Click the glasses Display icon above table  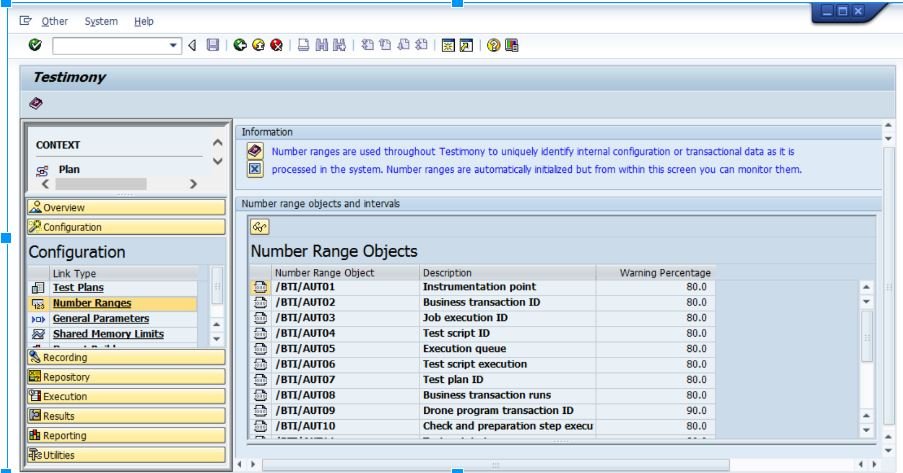260,227
